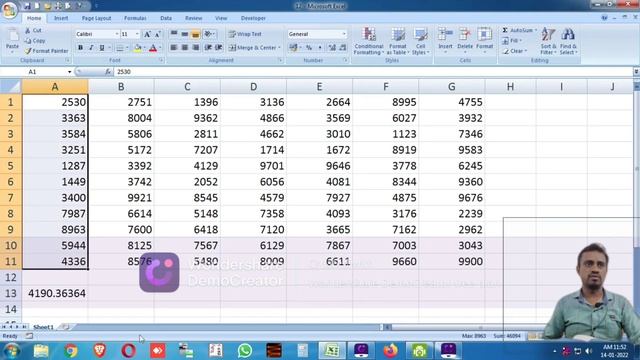Select column B header
This screenshot has width=640, height=360.
[121, 87]
